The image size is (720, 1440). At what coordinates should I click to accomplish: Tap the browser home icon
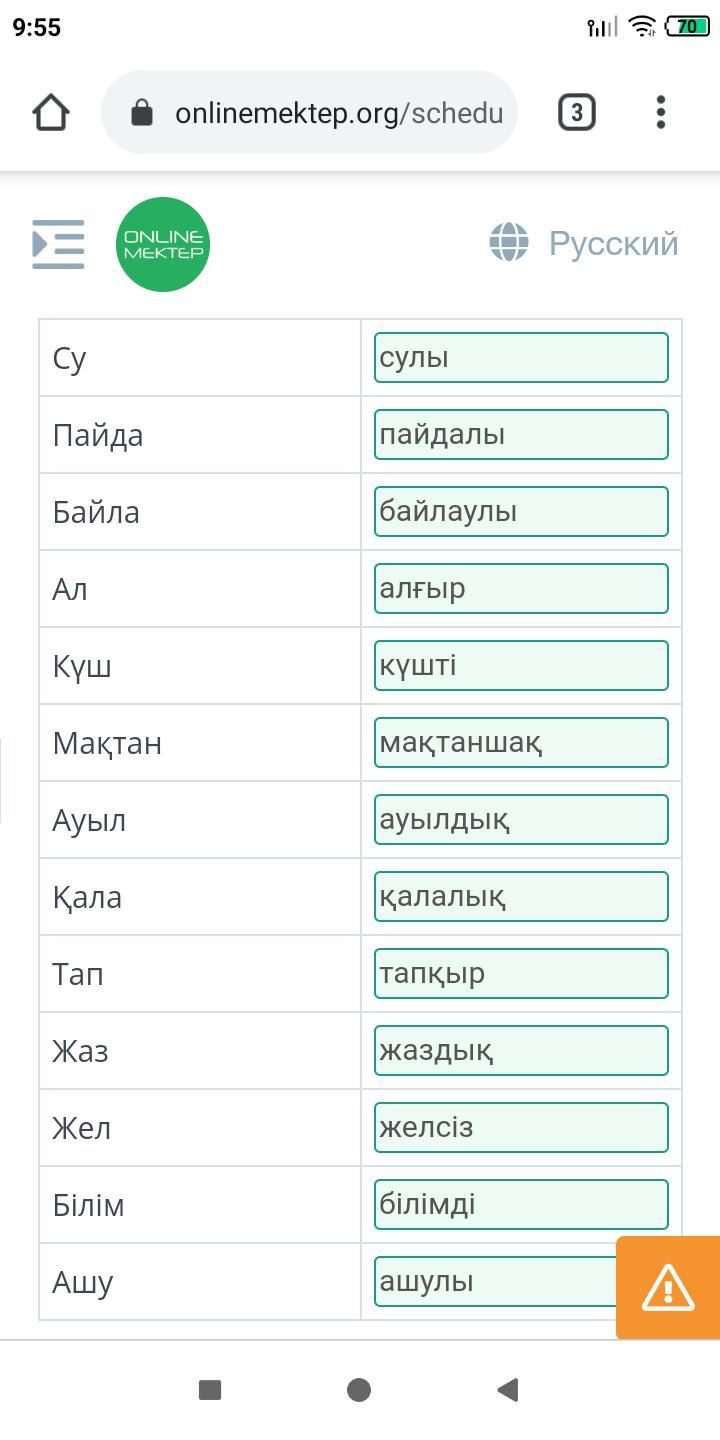point(51,112)
